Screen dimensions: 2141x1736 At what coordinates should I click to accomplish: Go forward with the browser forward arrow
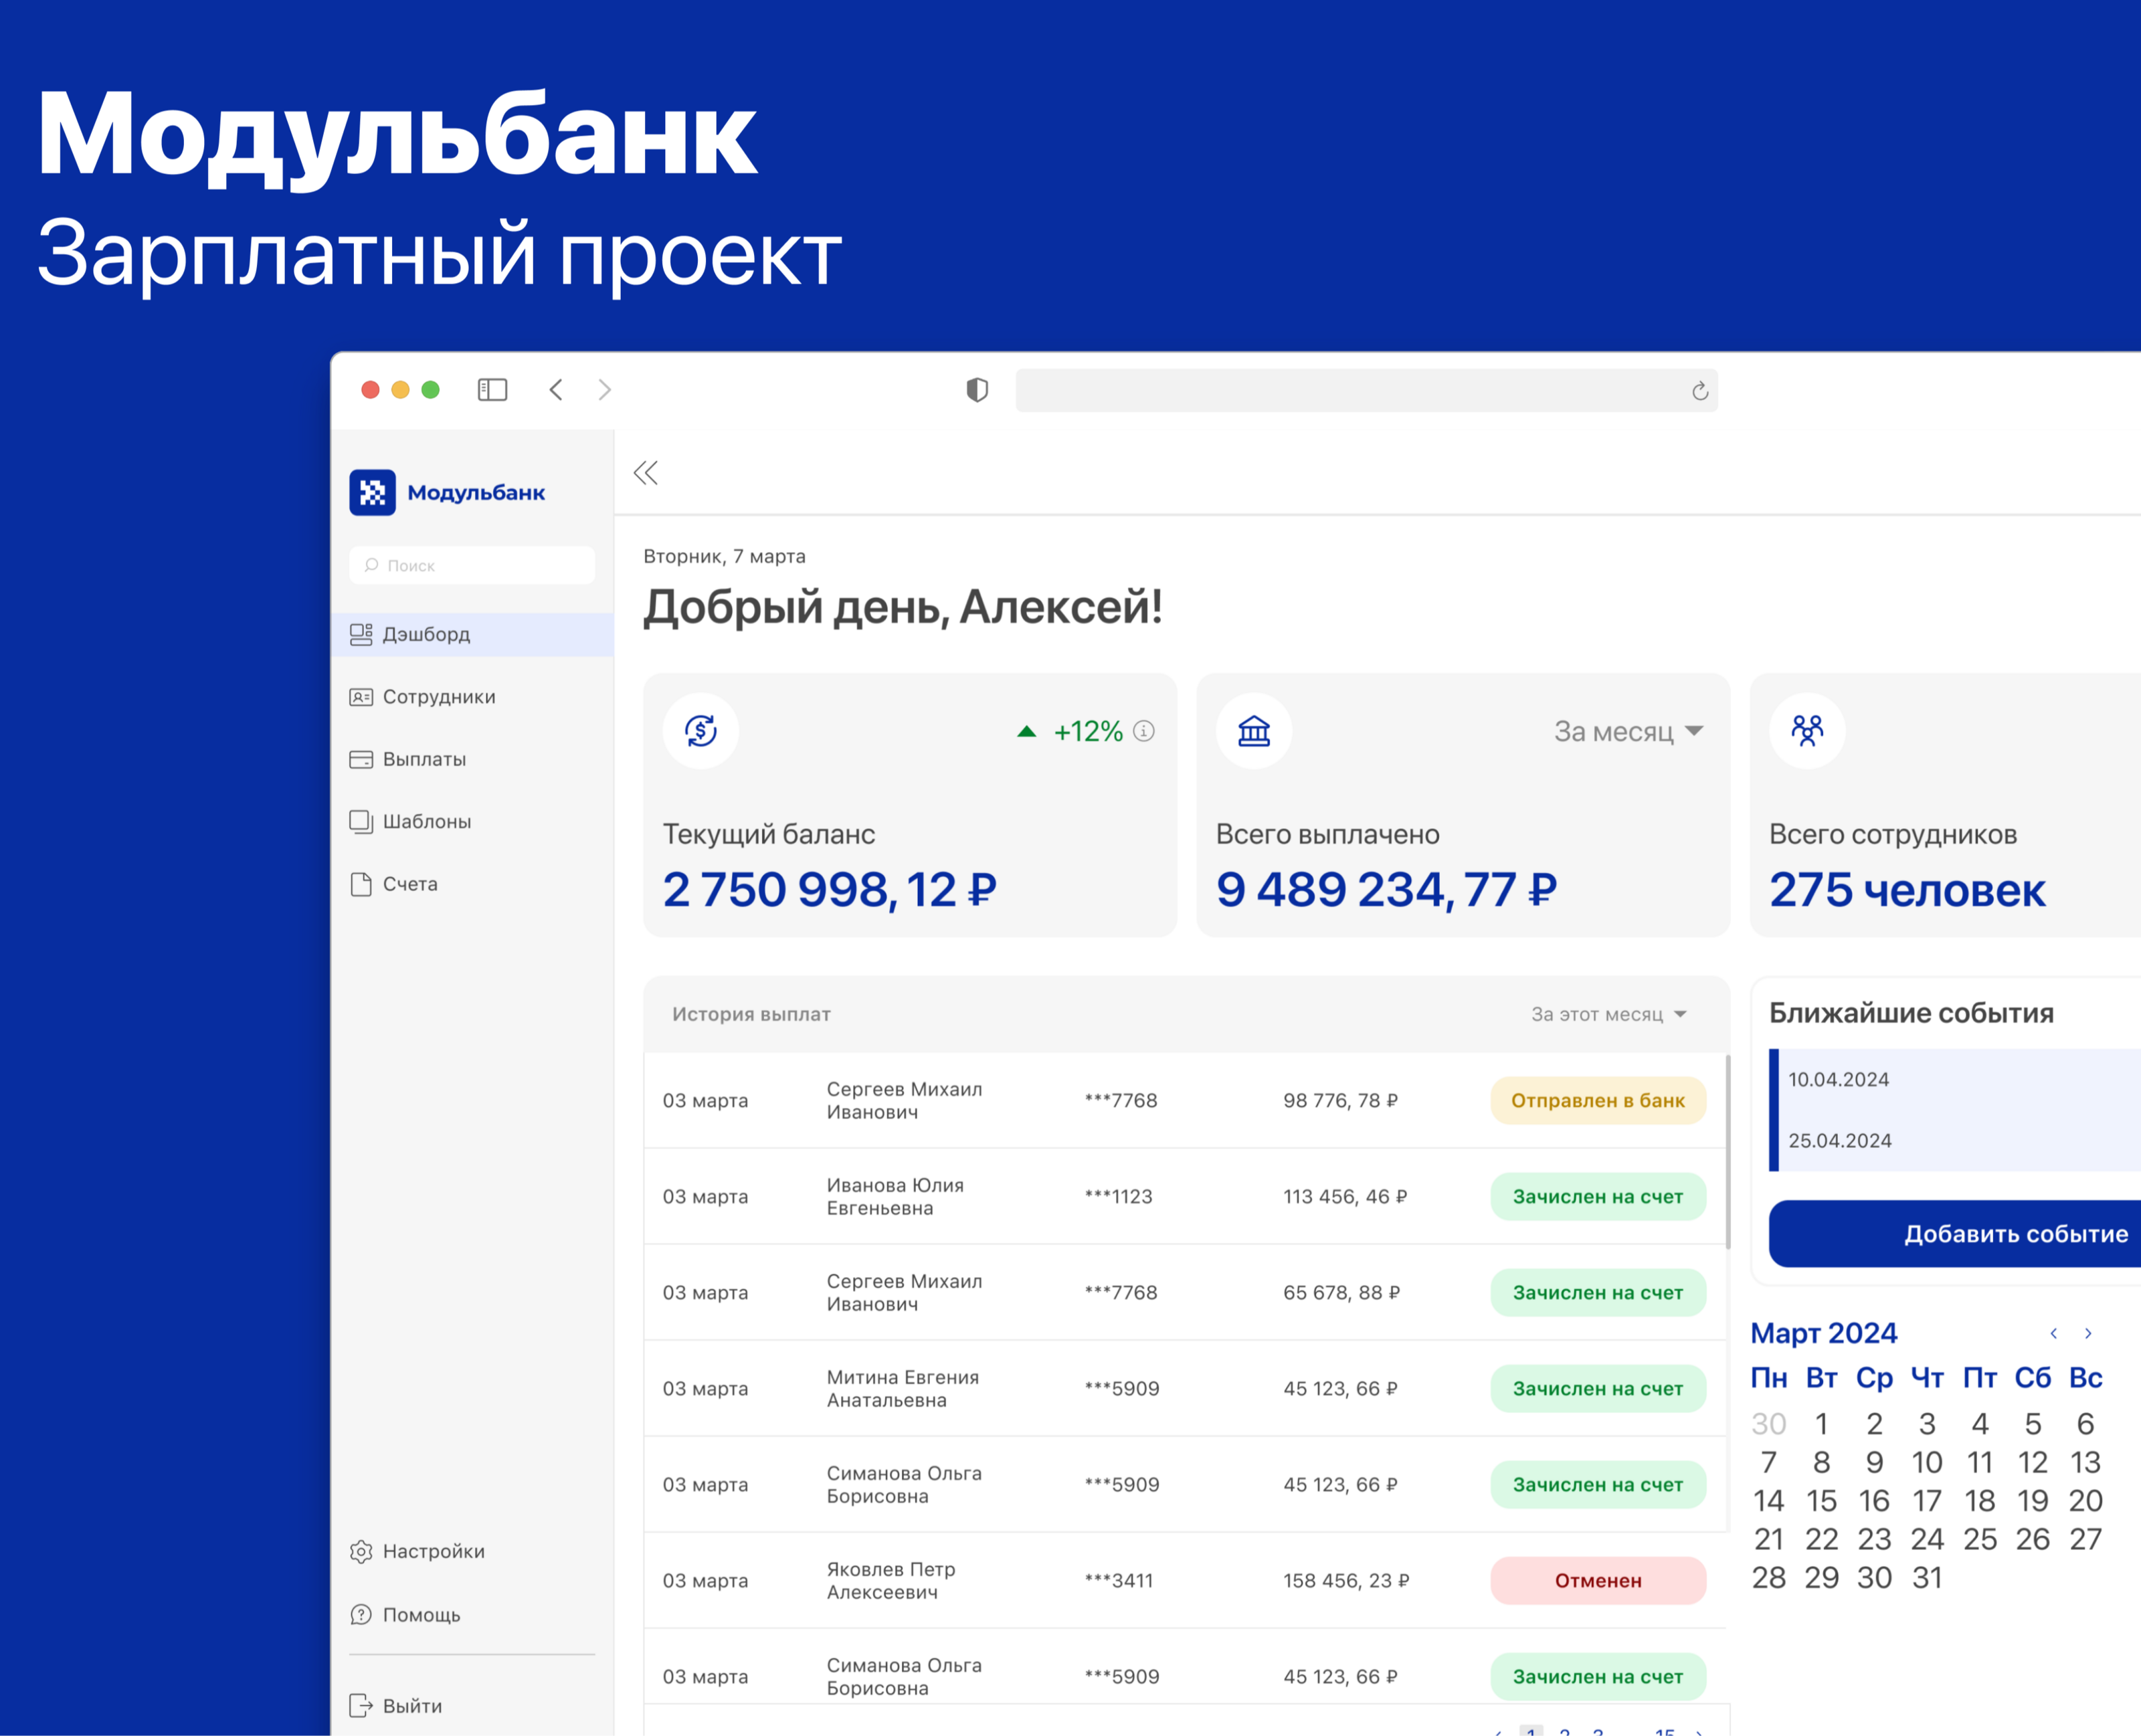pyautogui.click(x=604, y=389)
